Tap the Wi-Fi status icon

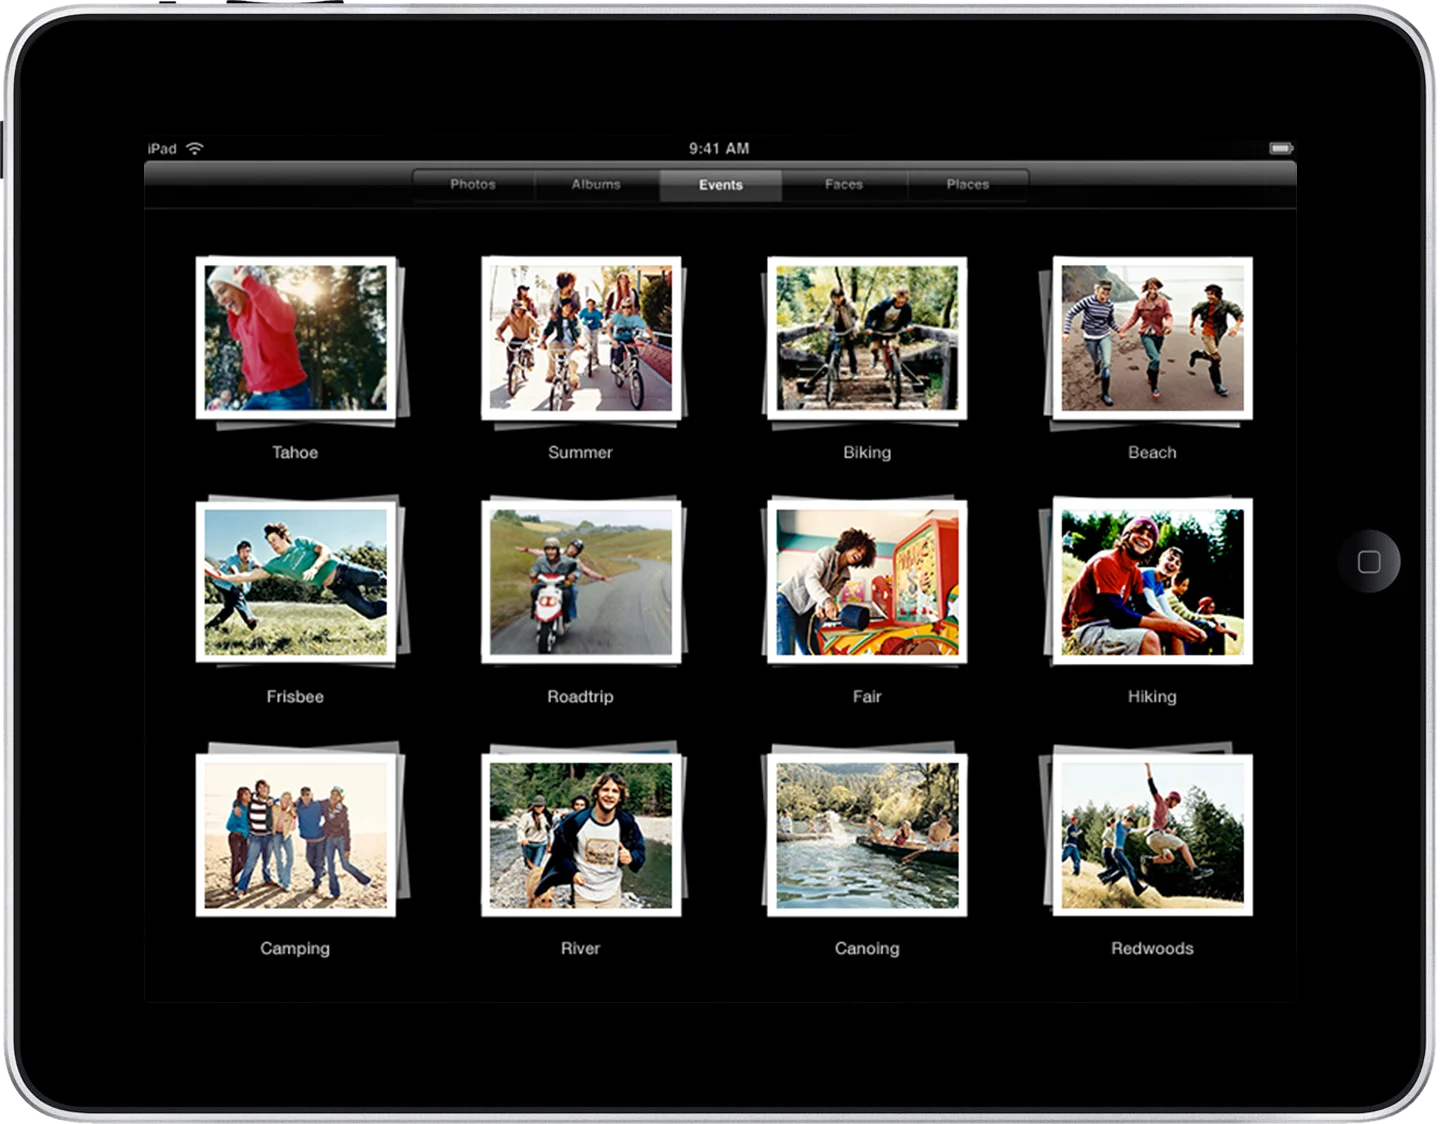[x=195, y=148]
